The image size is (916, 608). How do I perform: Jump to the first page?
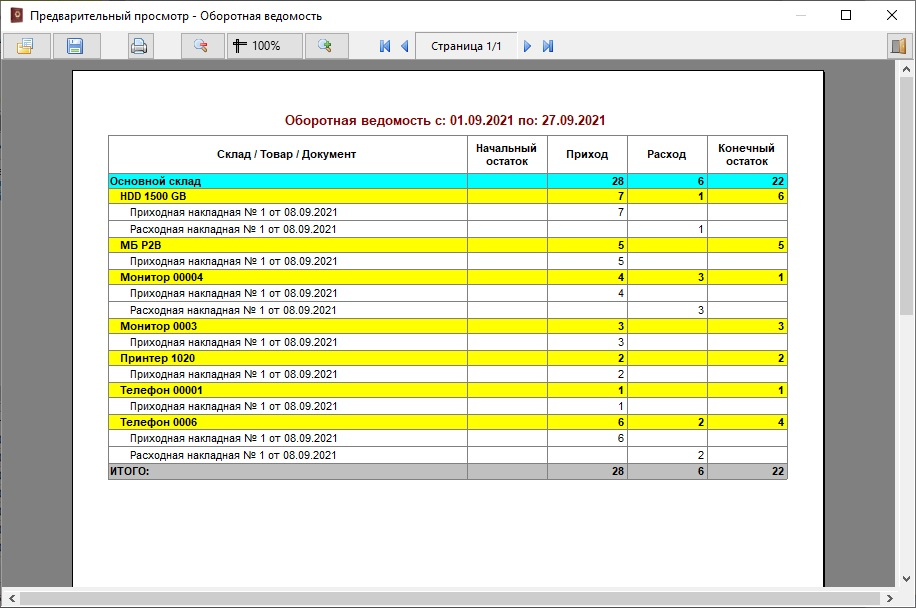[385, 46]
